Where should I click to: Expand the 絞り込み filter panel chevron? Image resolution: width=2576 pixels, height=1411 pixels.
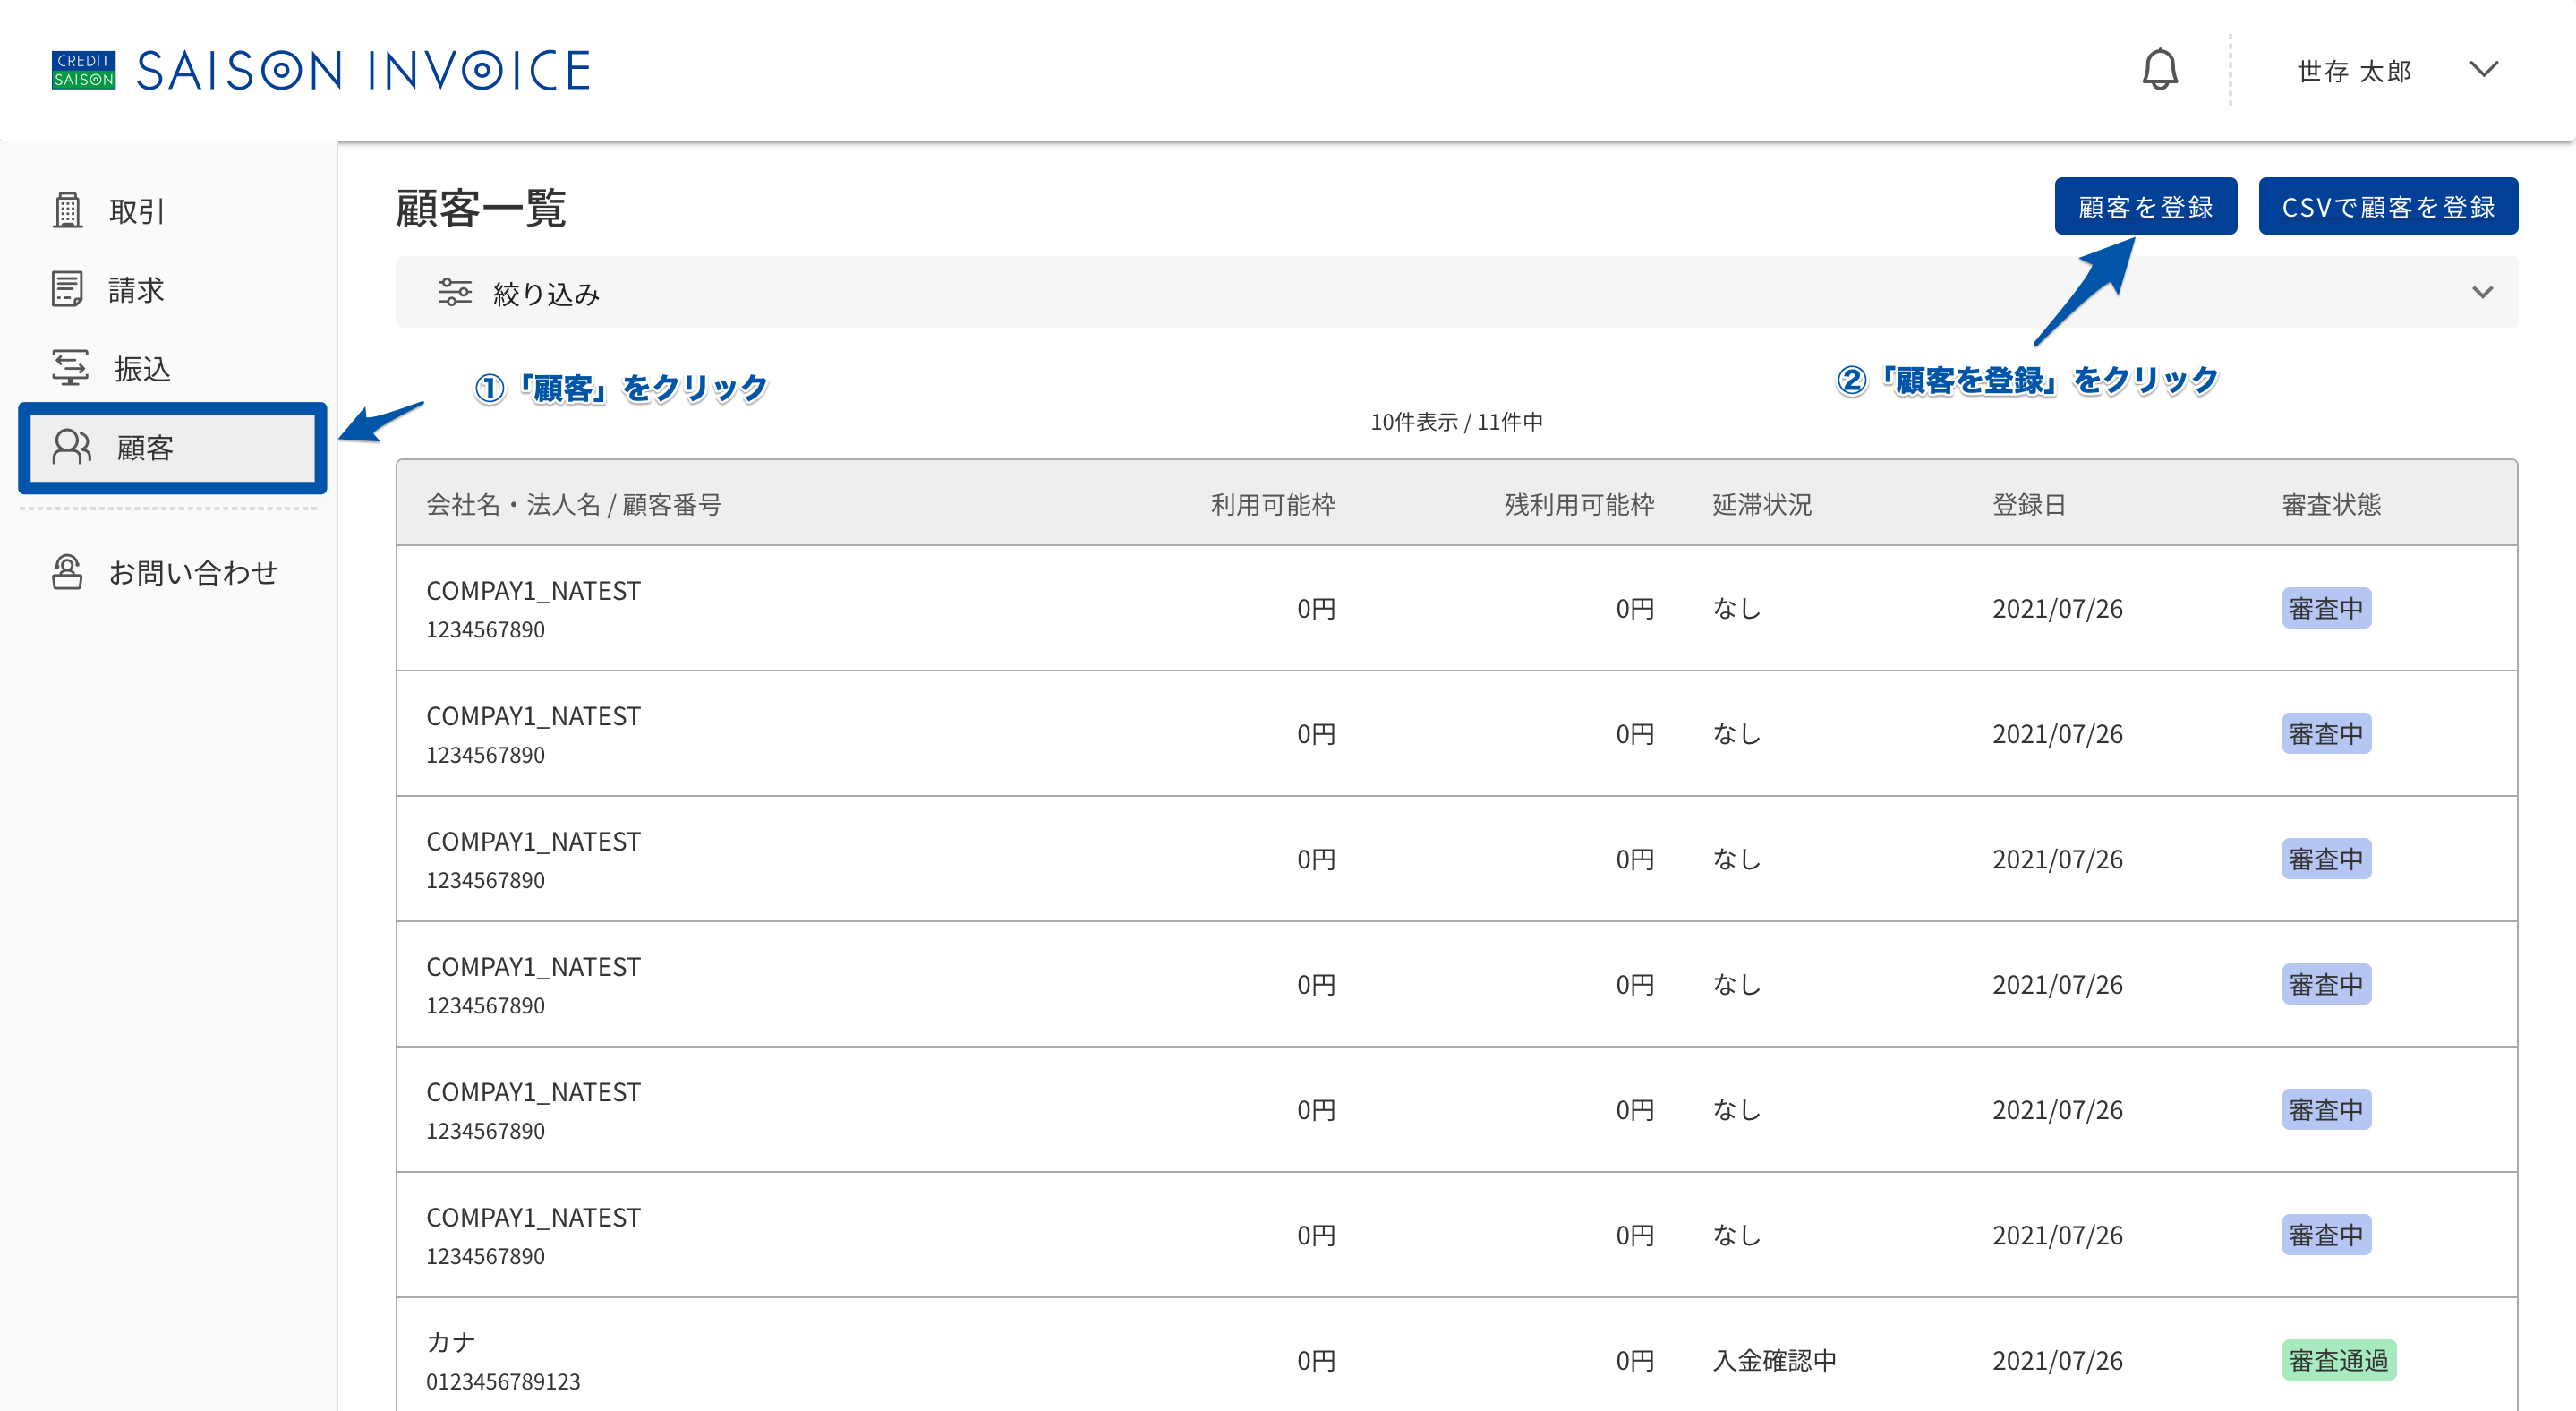[2482, 292]
